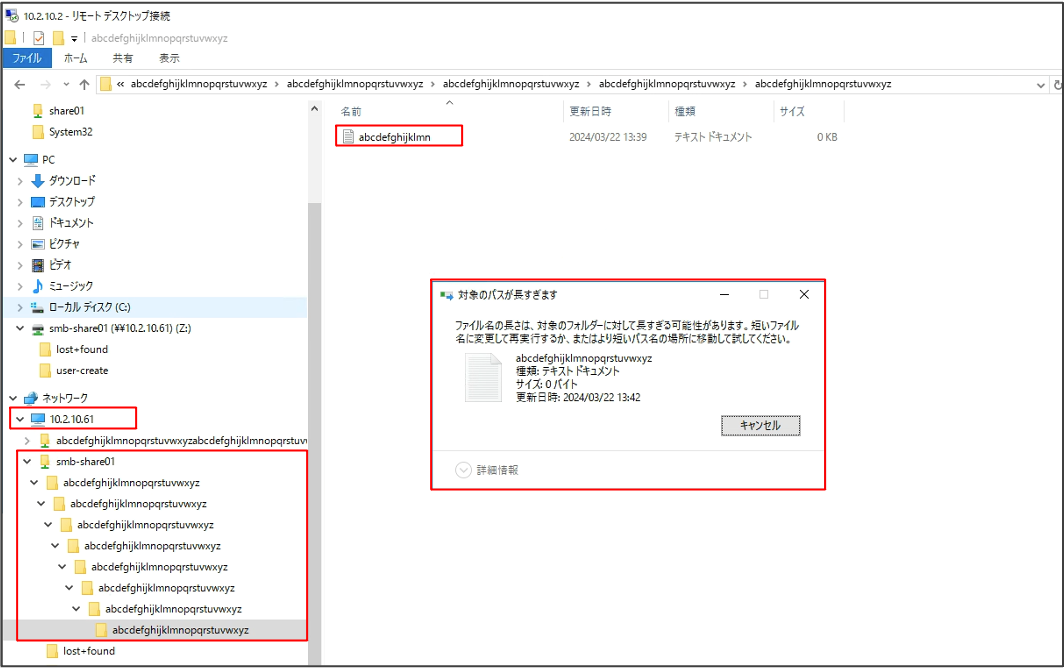Click the up arrow to parent folder
This screenshot has width=1064, height=668.
coord(84,85)
